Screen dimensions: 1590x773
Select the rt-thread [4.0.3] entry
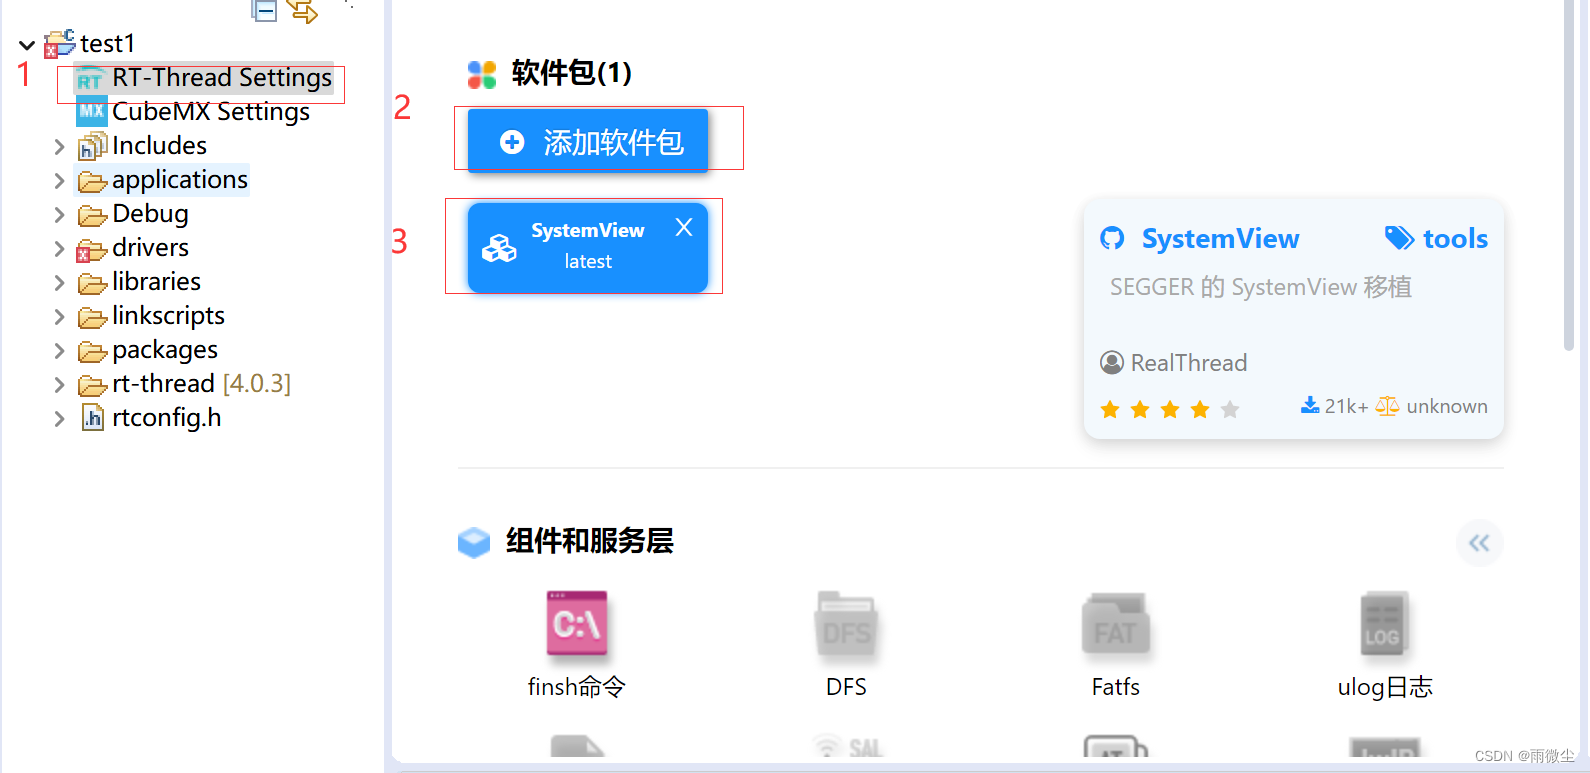(201, 384)
